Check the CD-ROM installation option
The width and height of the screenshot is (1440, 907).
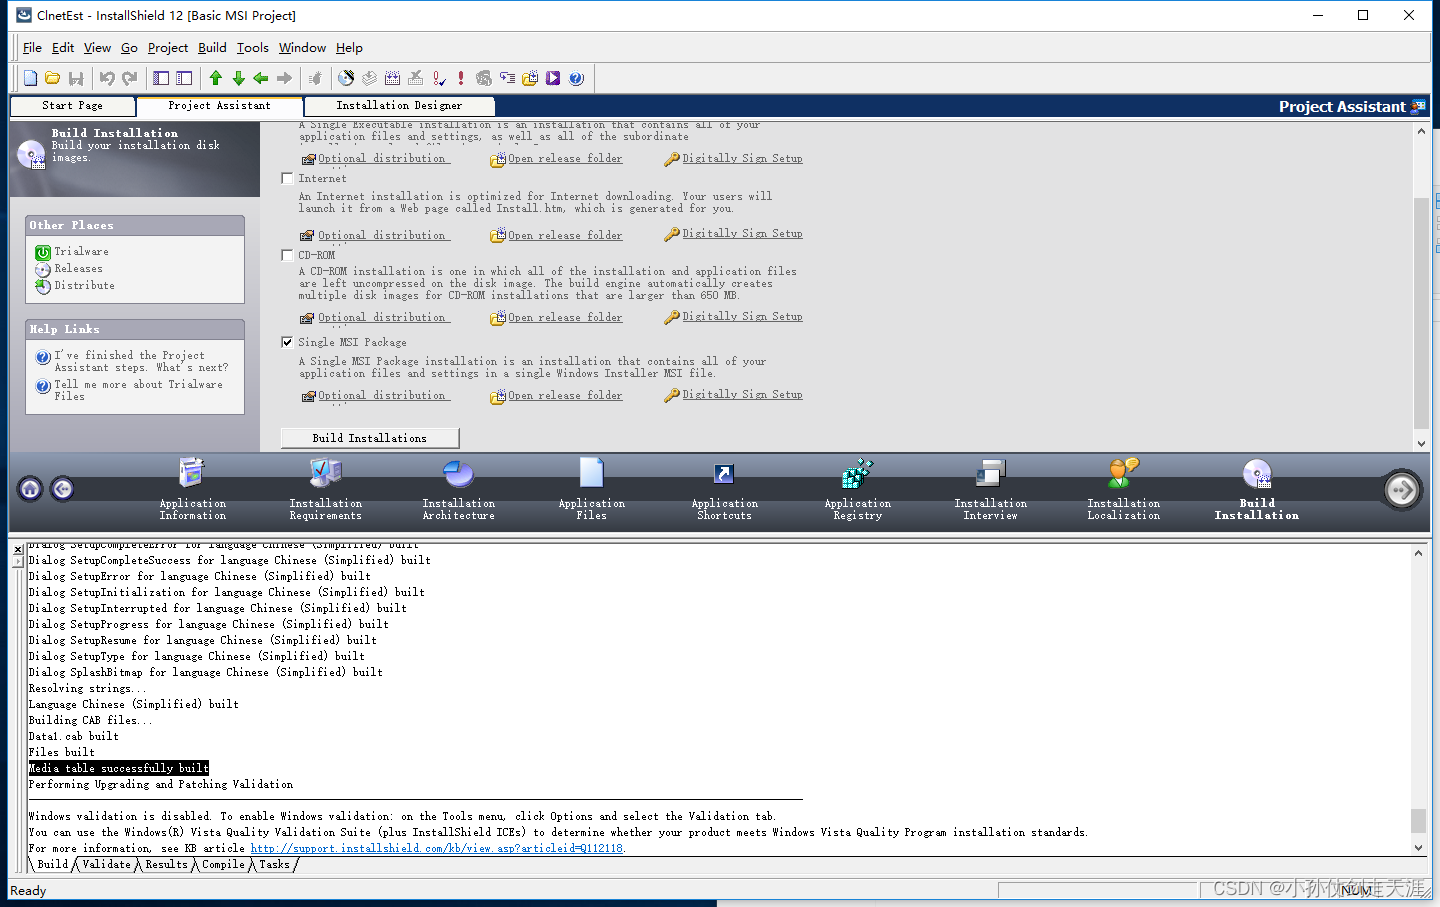click(287, 254)
